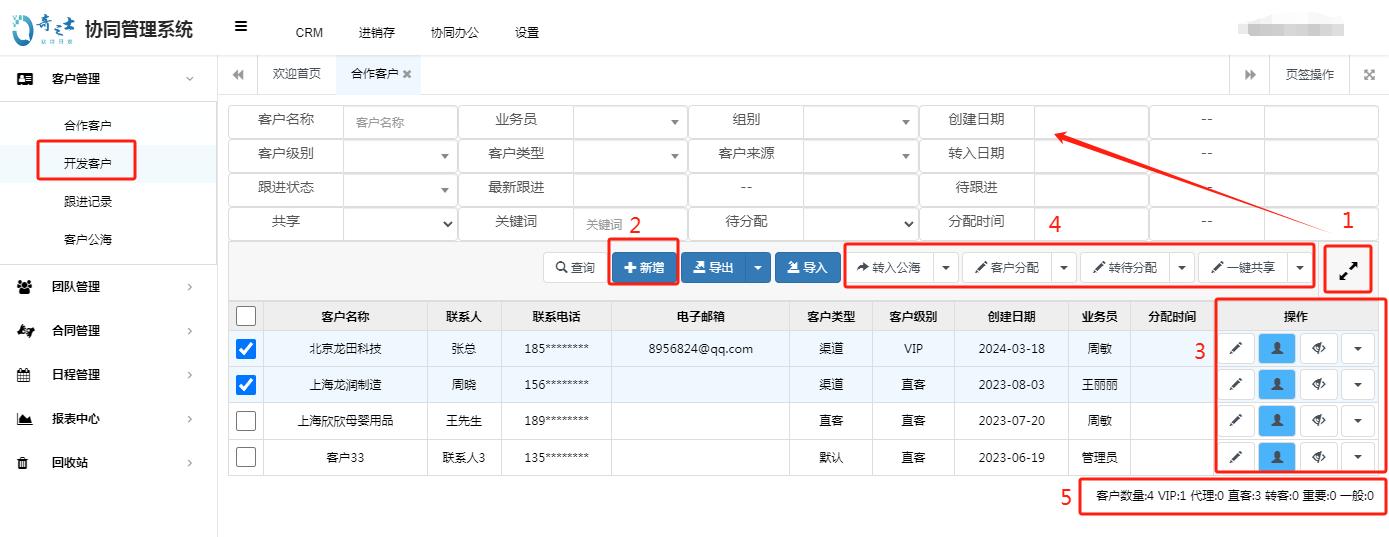1389x537 pixels.
Task: Expand the 团队管理 sidebar menu
Action: pos(108,287)
